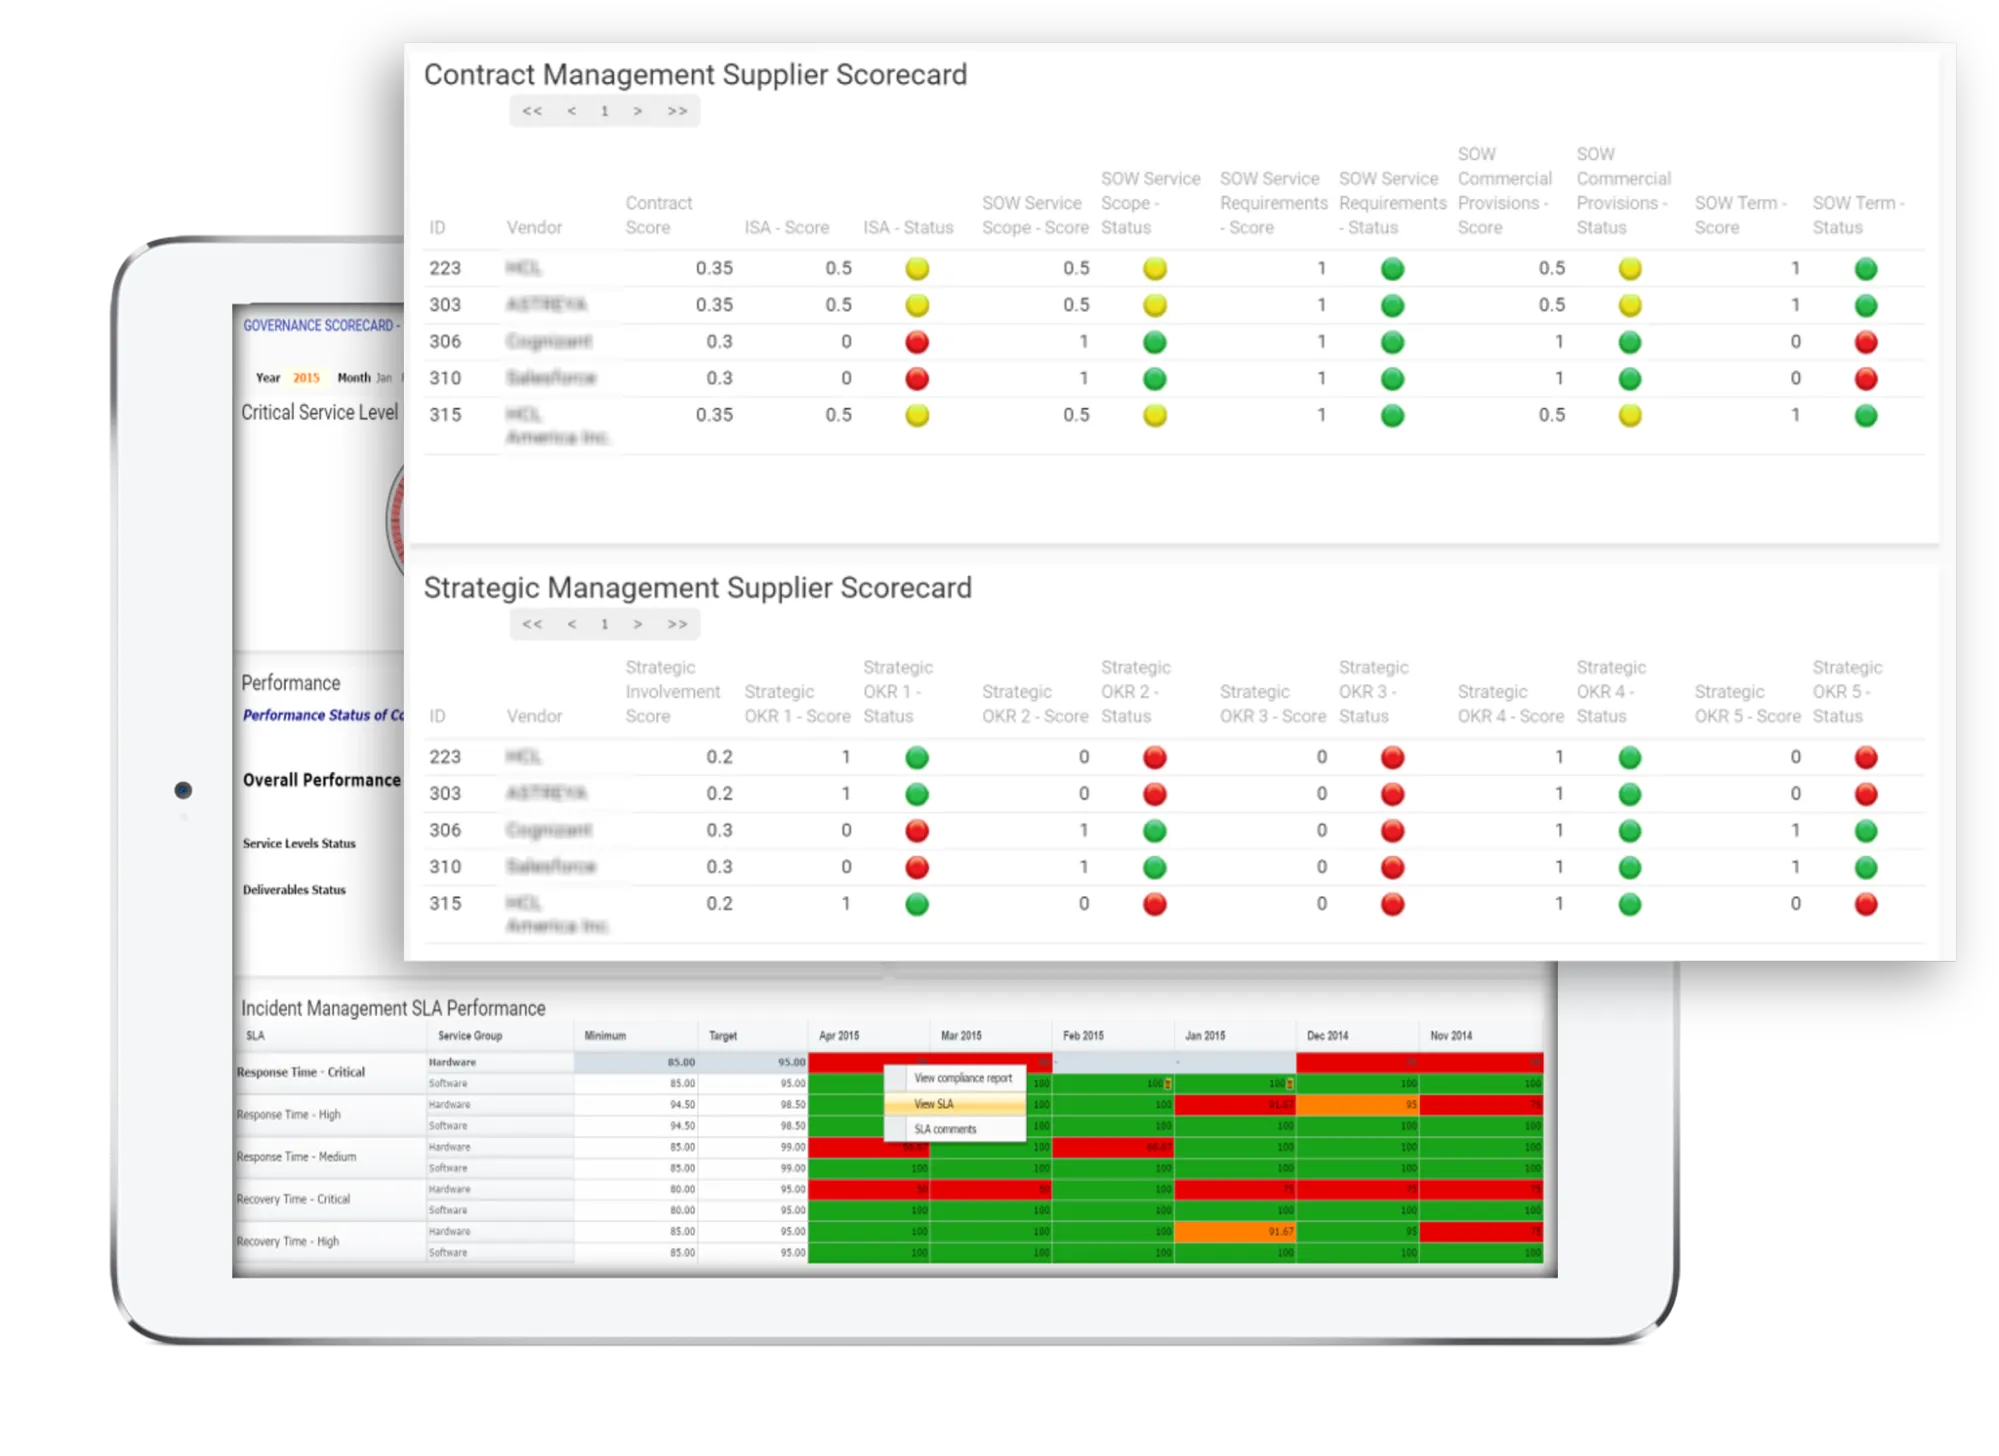
Task: Click the green SOW Term status dot for ID 303
Action: pyautogui.click(x=1865, y=305)
